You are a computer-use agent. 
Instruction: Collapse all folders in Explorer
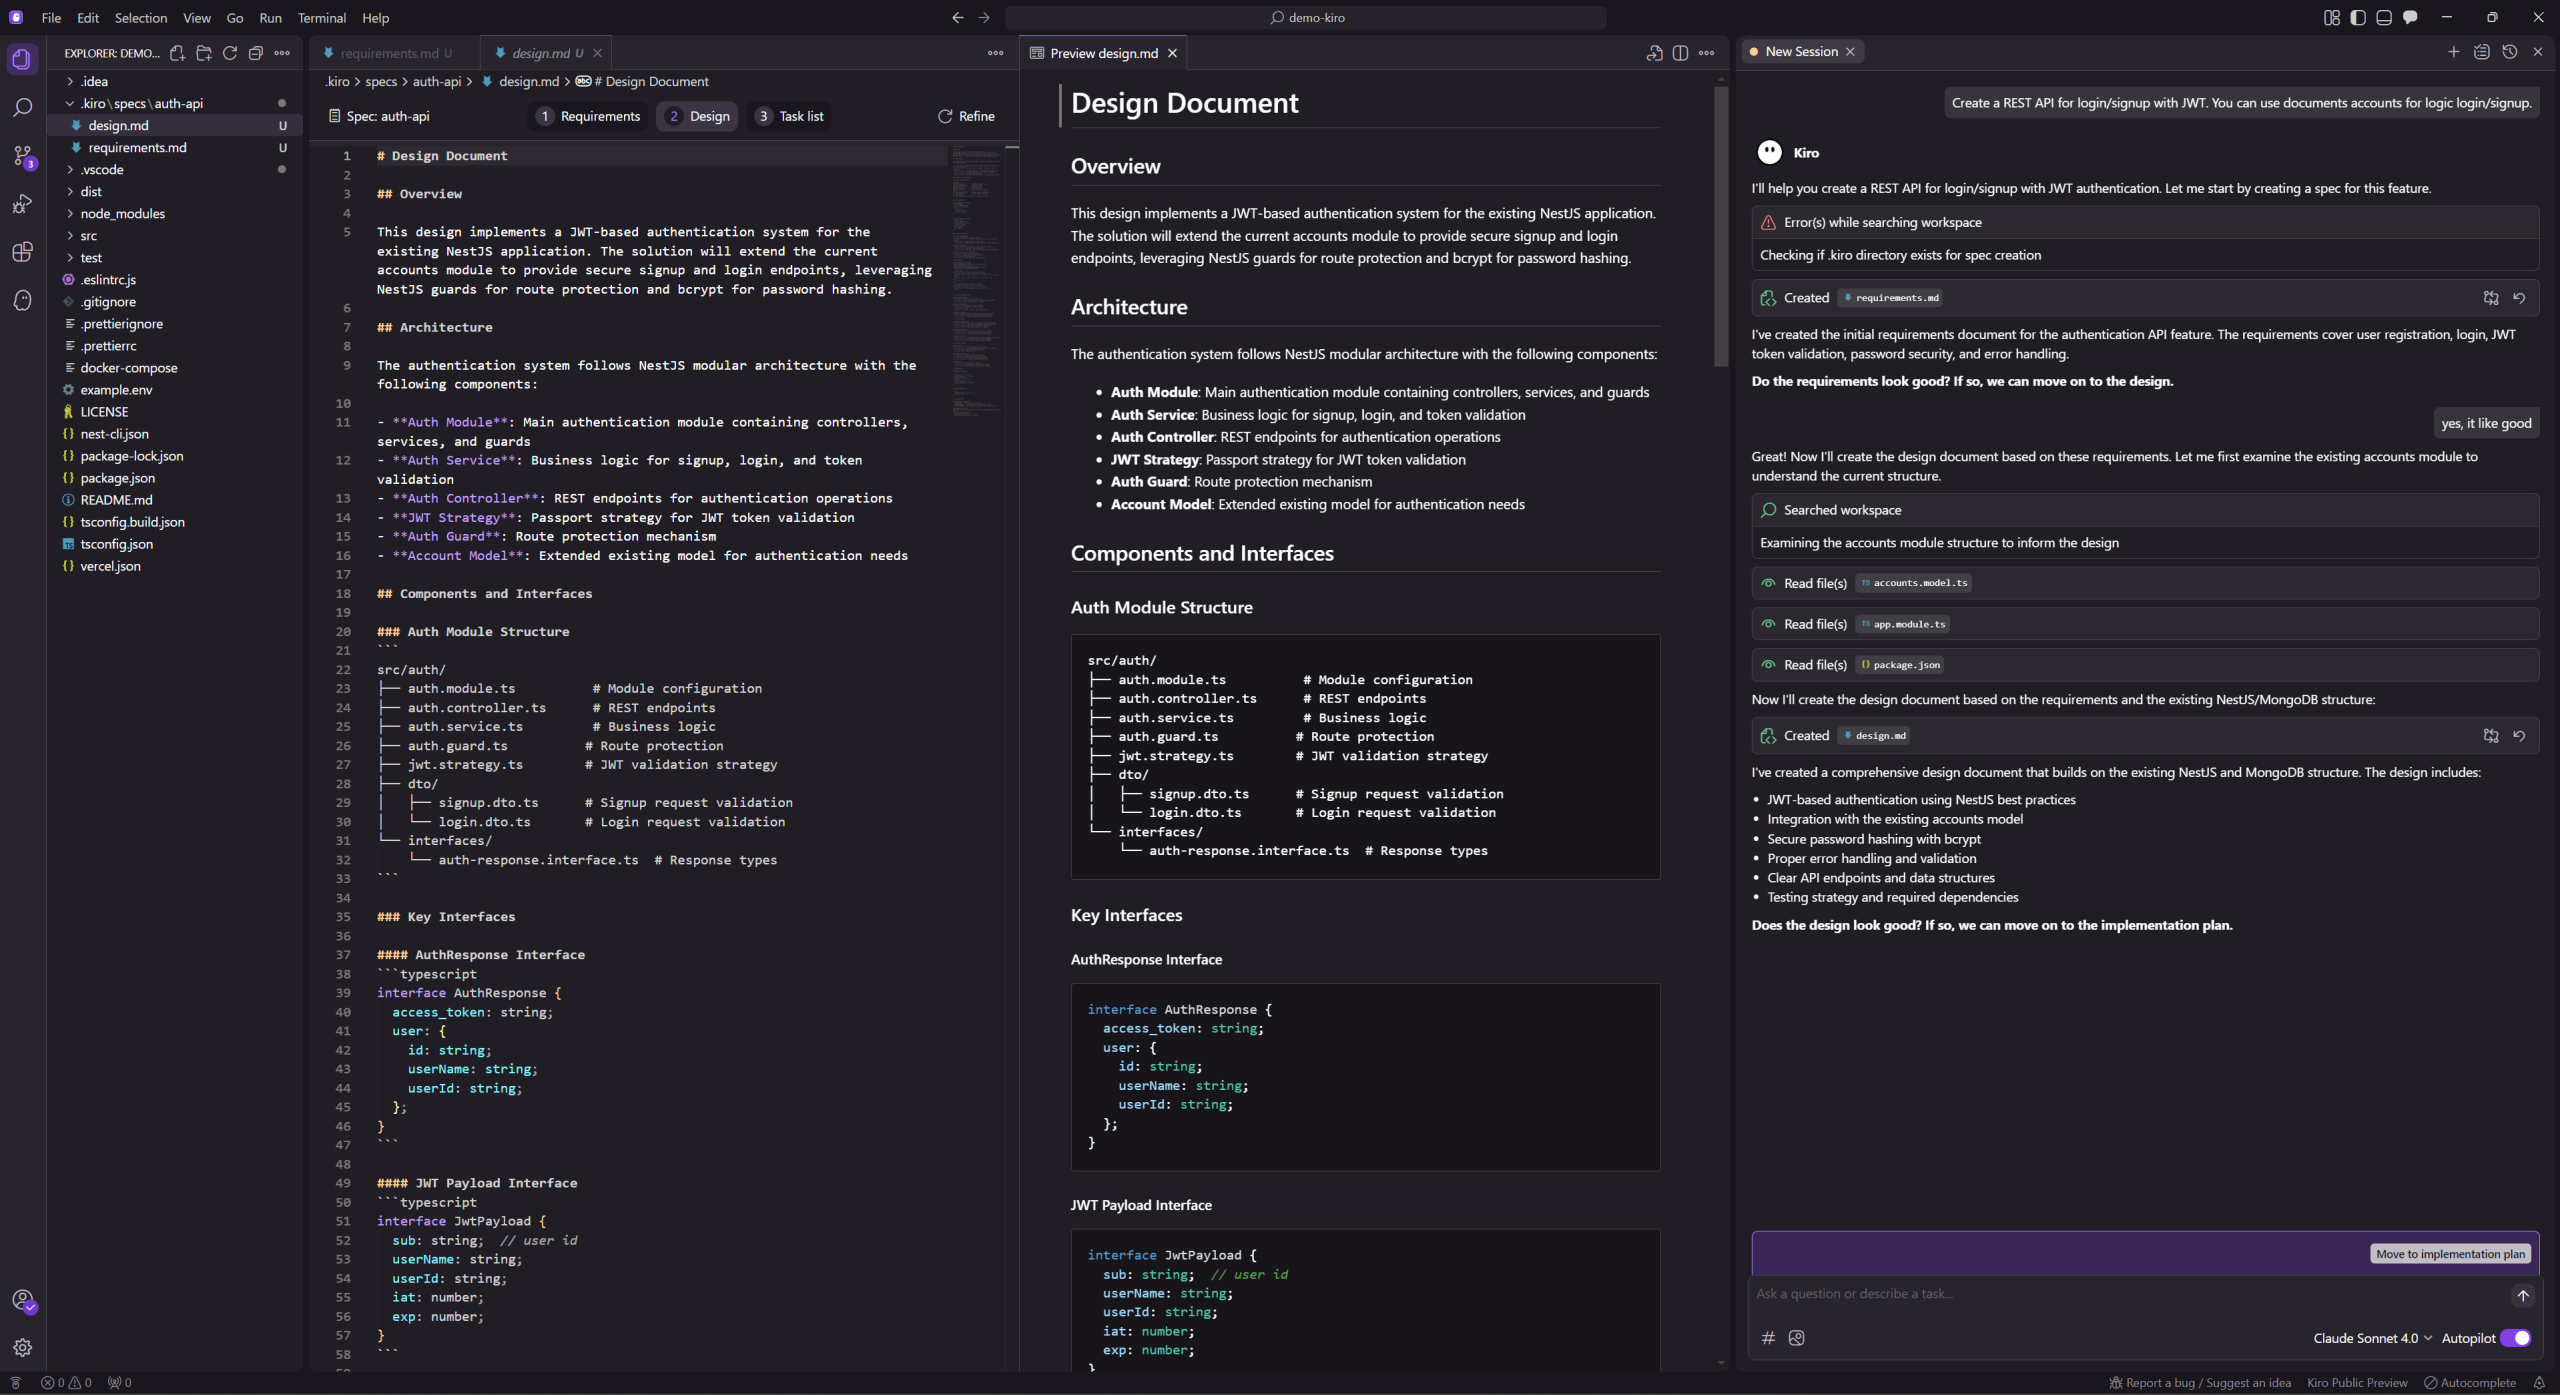256,53
